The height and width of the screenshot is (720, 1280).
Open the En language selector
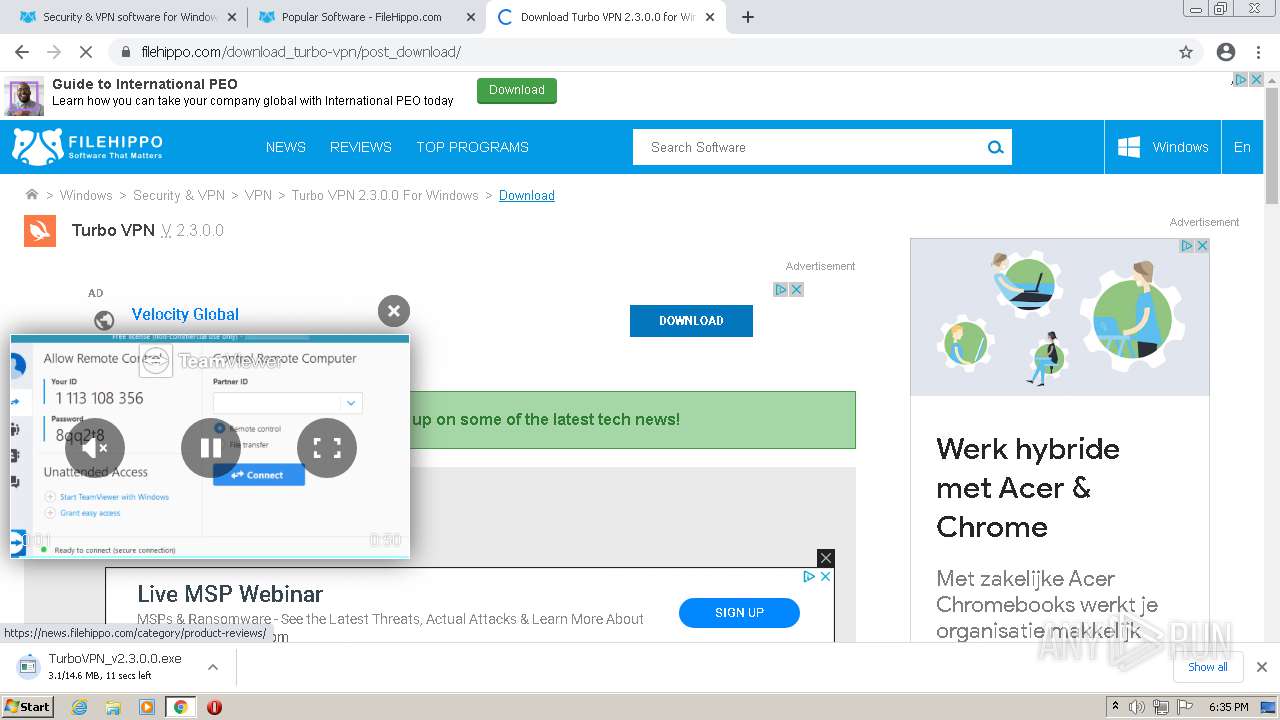(x=1242, y=147)
